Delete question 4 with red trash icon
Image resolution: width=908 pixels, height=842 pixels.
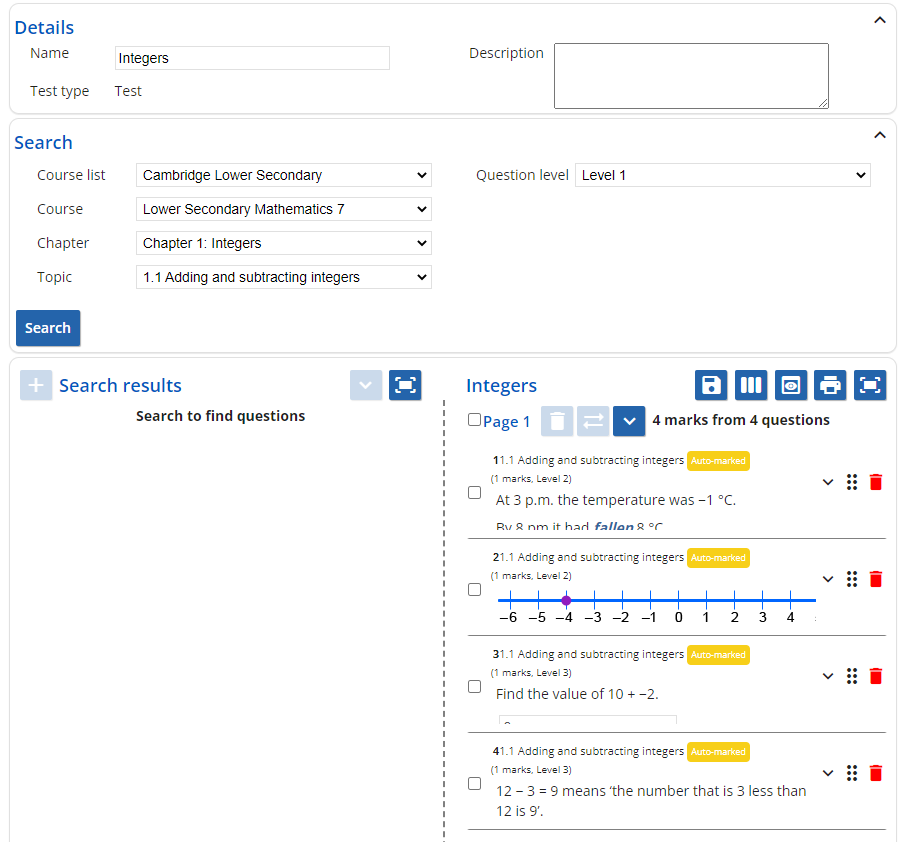click(x=876, y=773)
